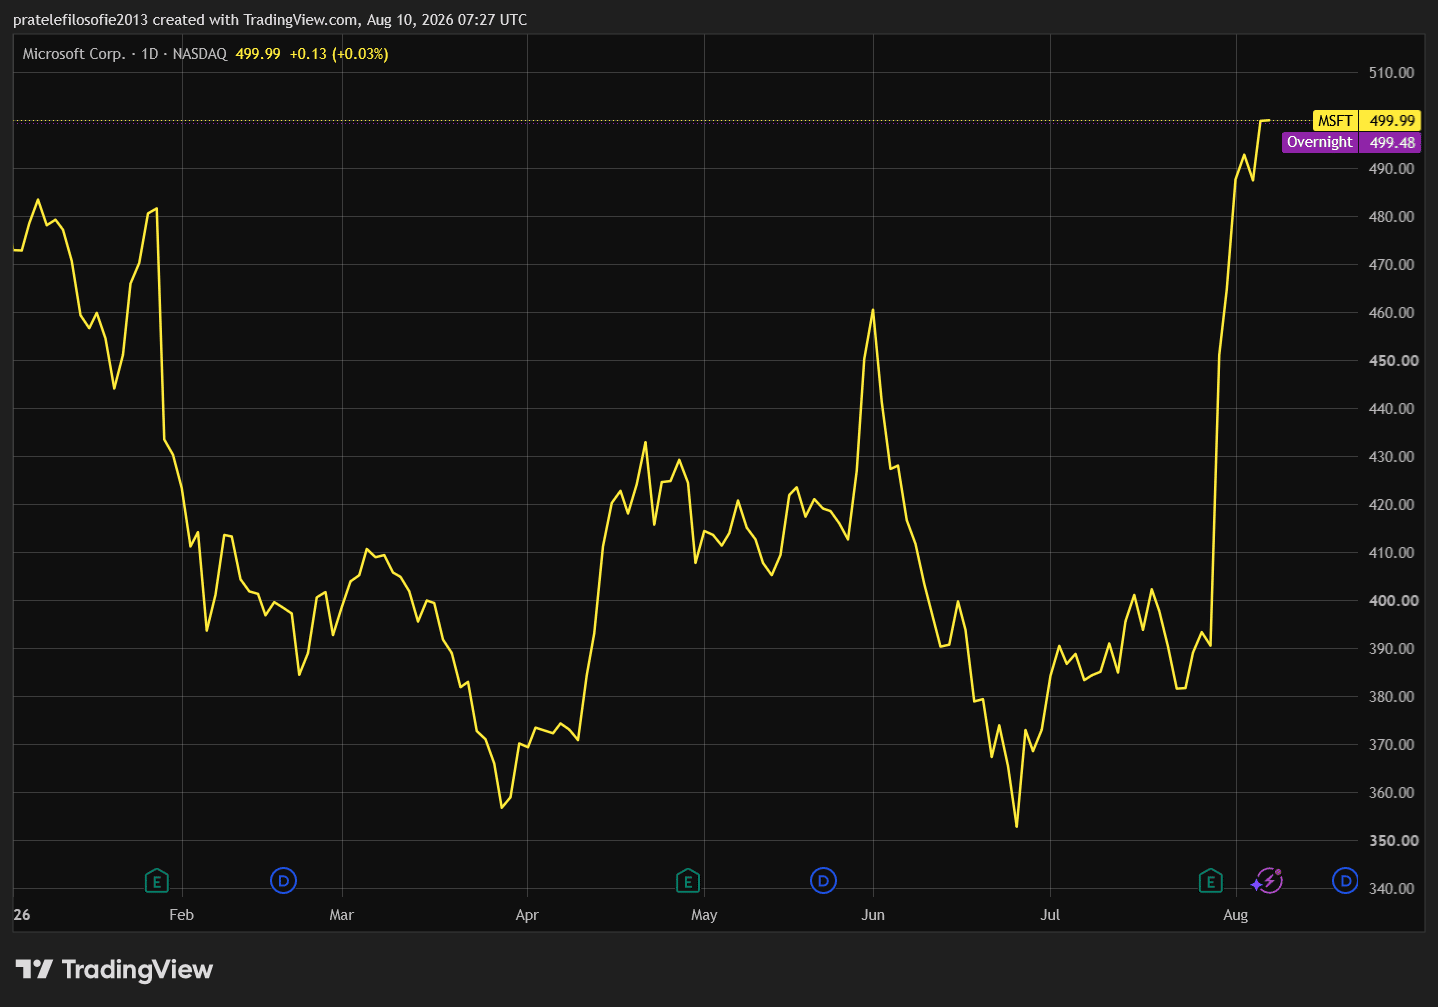The height and width of the screenshot is (1007, 1438).
Task: Click the May label on the time axis
Action: [x=704, y=915]
